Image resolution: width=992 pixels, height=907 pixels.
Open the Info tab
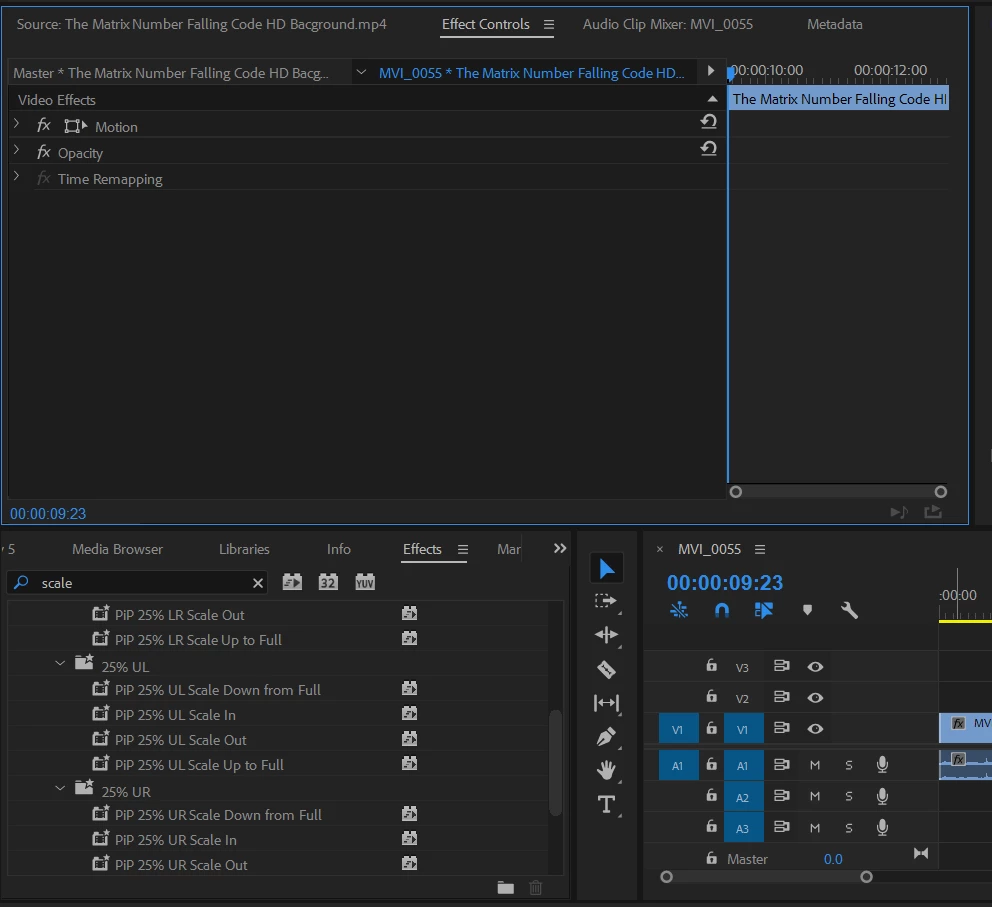pyautogui.click(x=338, y=550)
